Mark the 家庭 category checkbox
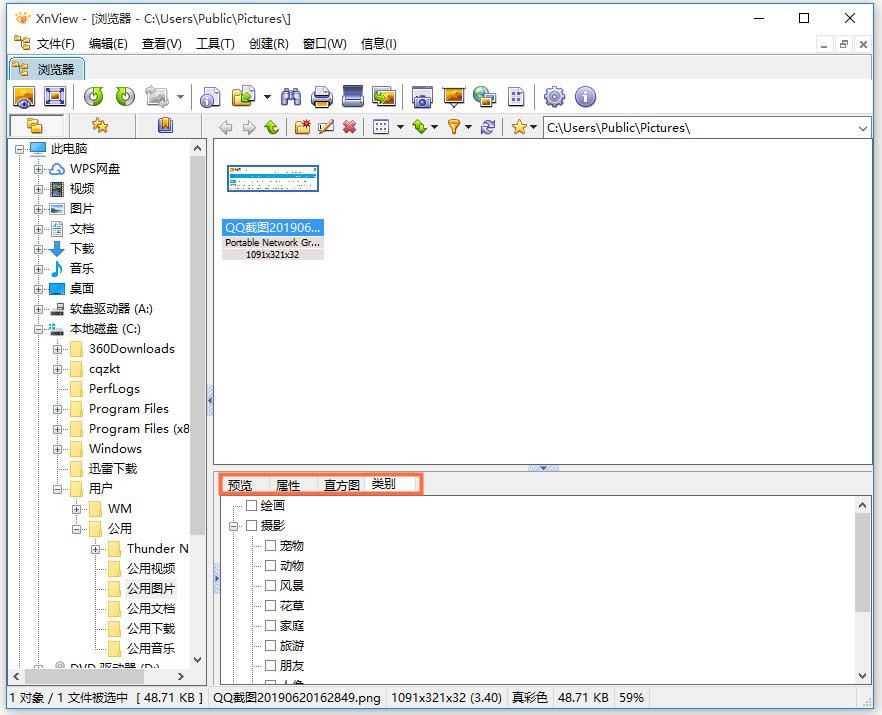Image resolution: width=882 pixels, height=715 pixels. 271,626
